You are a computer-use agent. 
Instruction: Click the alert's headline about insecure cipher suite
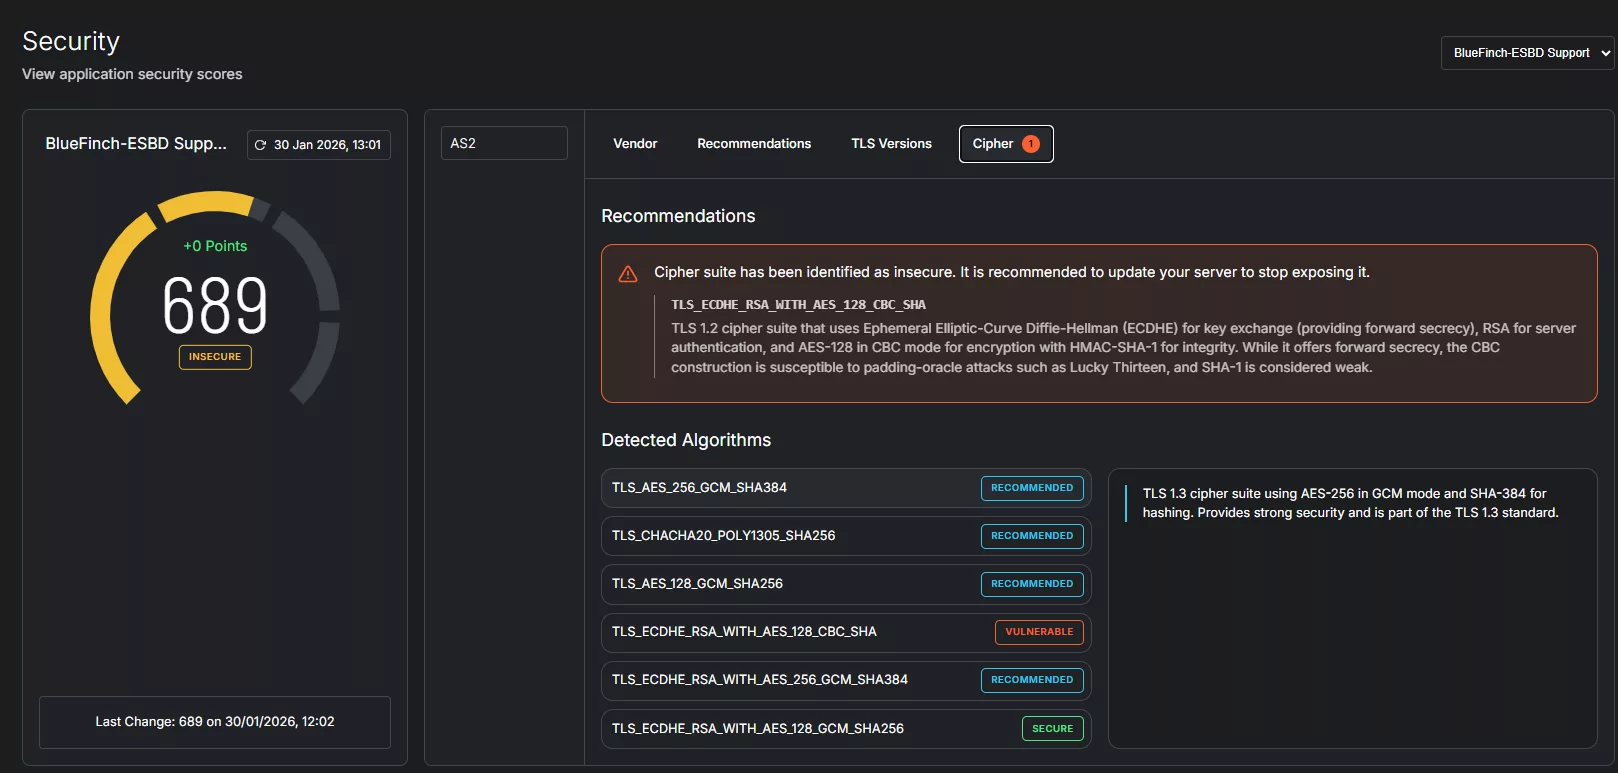pos(1012,272)
